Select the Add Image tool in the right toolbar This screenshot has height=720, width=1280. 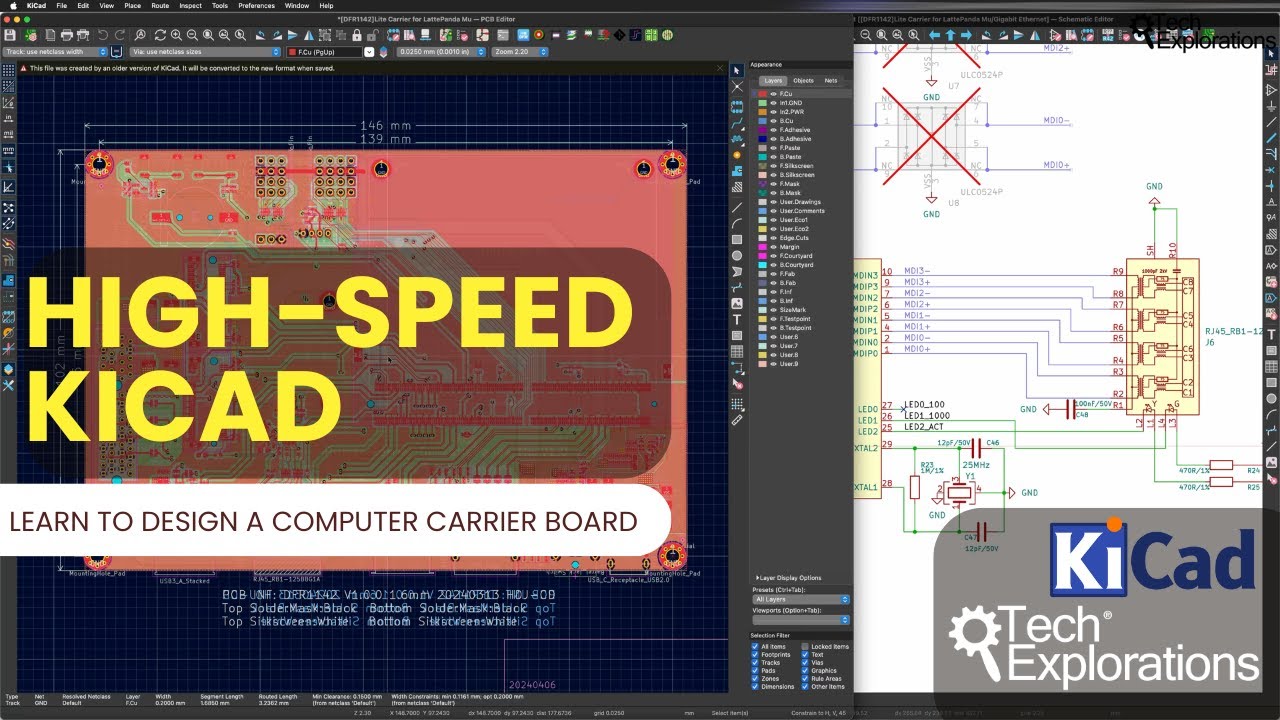tap(737, 303)
